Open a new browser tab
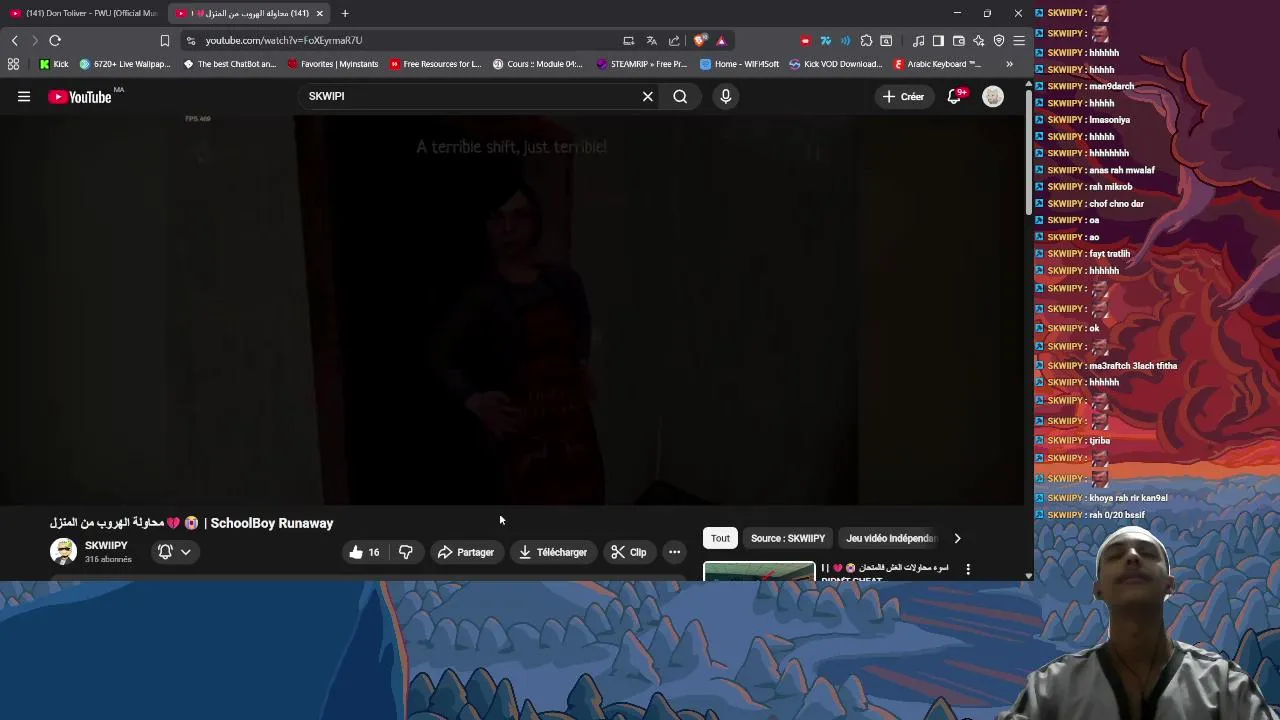This screenshot has height=720, width=1280. point(345,13)
